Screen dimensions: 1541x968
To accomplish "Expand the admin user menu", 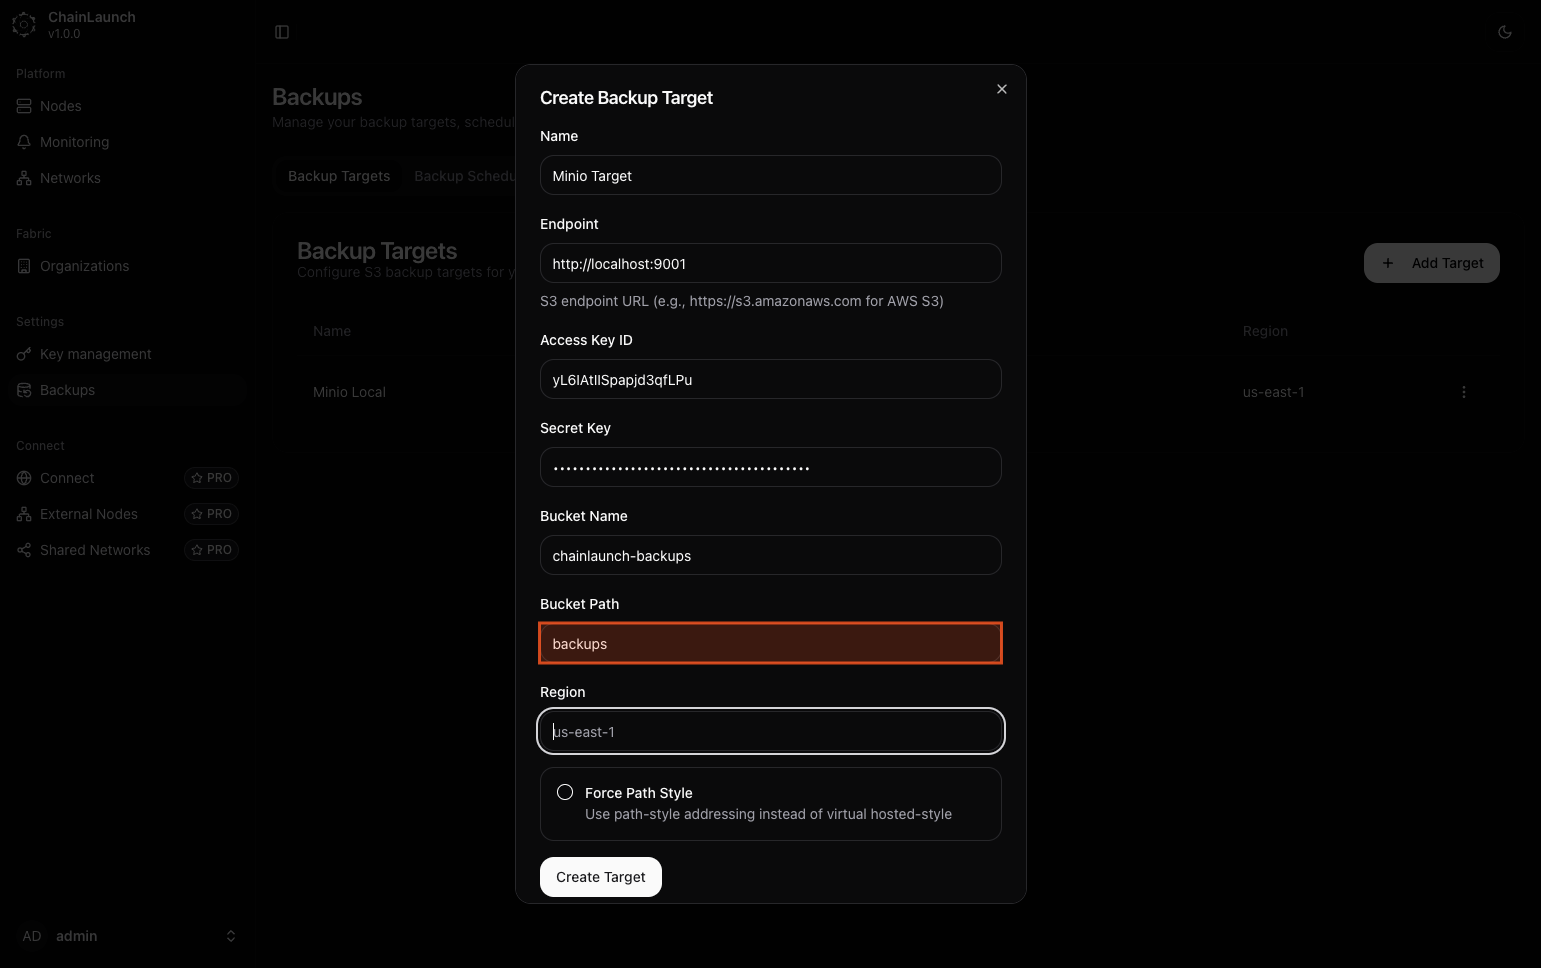I will click(230, 936).
